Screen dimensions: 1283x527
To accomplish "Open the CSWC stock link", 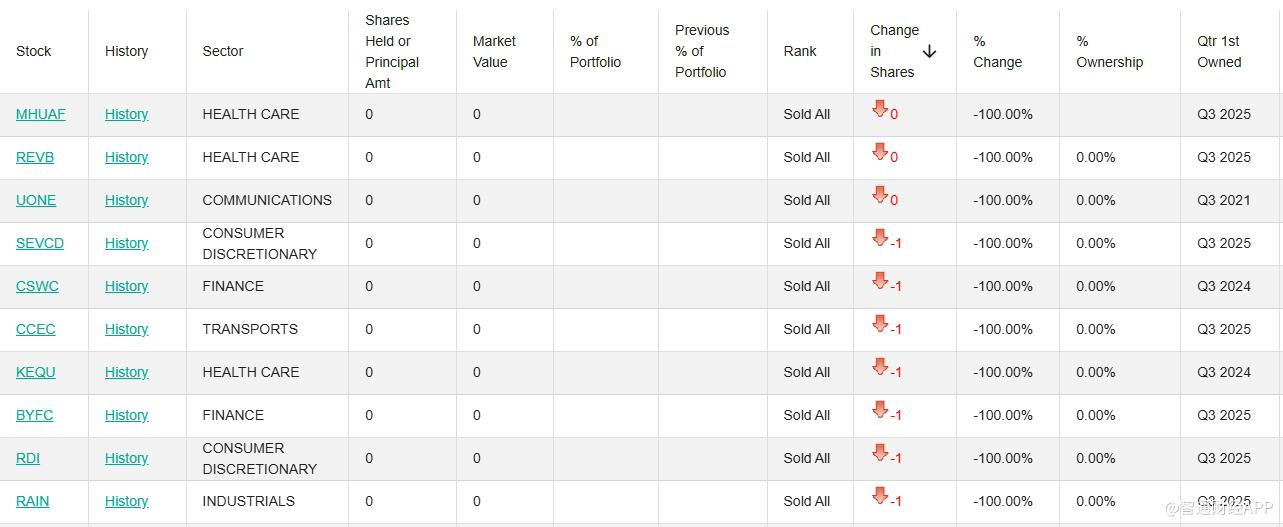I will click(37, 286).
